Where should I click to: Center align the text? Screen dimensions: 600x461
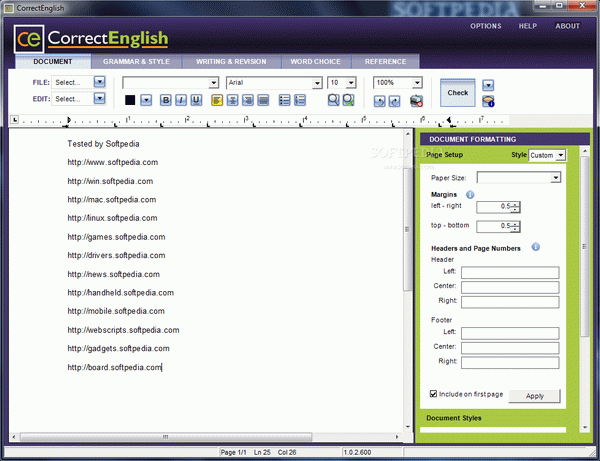click(x=232, y=100)
